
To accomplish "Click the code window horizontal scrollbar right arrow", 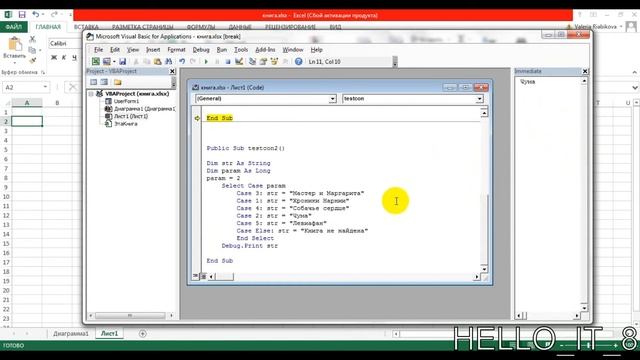I will [477, 277].
